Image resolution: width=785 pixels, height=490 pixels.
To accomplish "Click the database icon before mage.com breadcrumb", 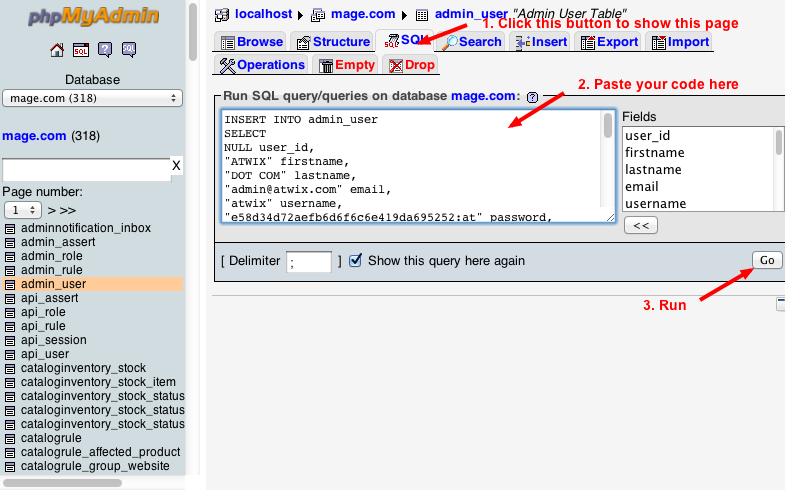I will (318, 15).
